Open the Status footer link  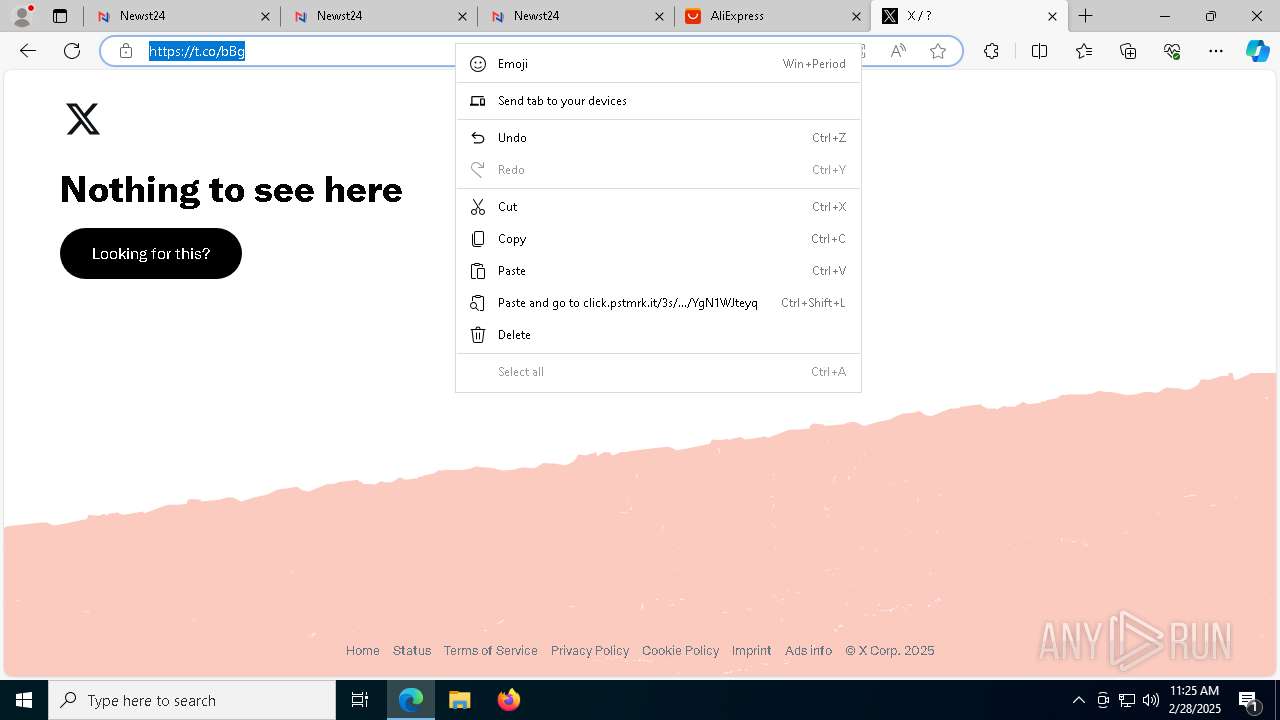(x=412, y=651)
